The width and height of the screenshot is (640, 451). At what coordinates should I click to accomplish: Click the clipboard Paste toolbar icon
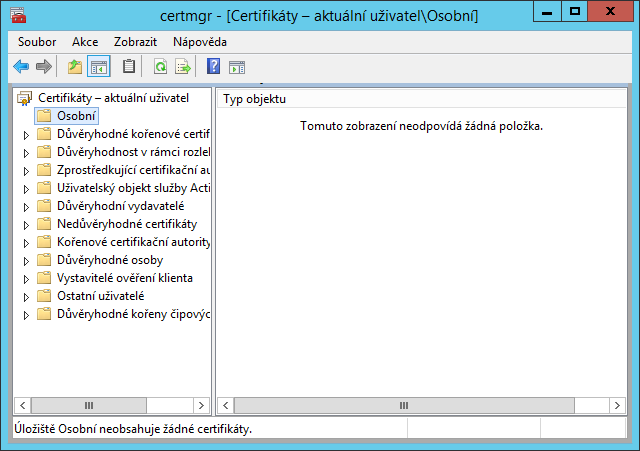[129, 67]
